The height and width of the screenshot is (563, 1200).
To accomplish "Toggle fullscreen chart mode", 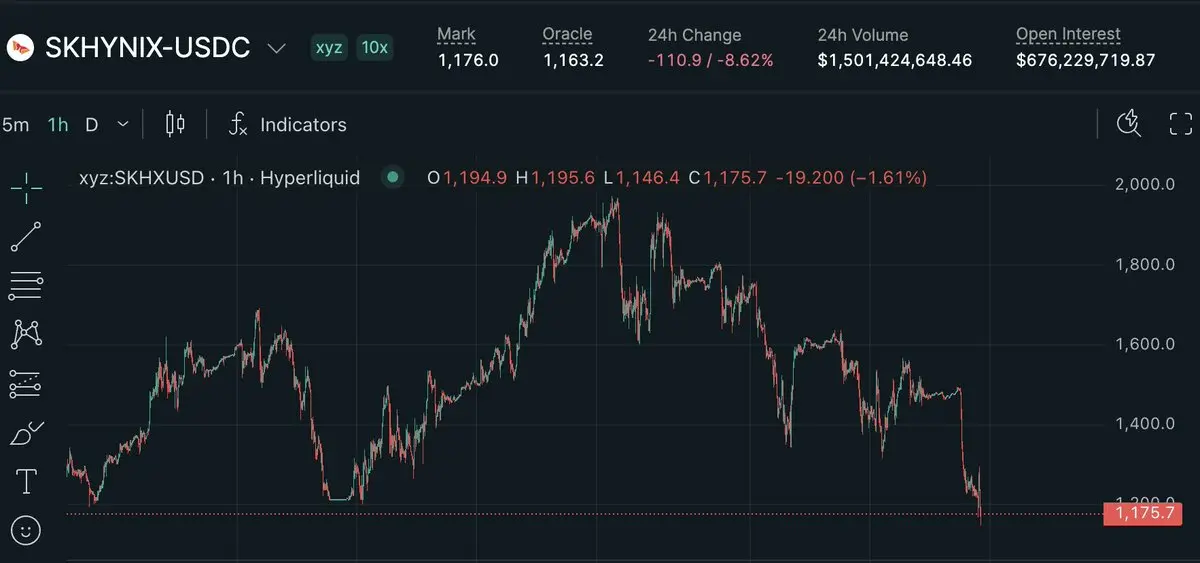I will [x=1181, y=124].
